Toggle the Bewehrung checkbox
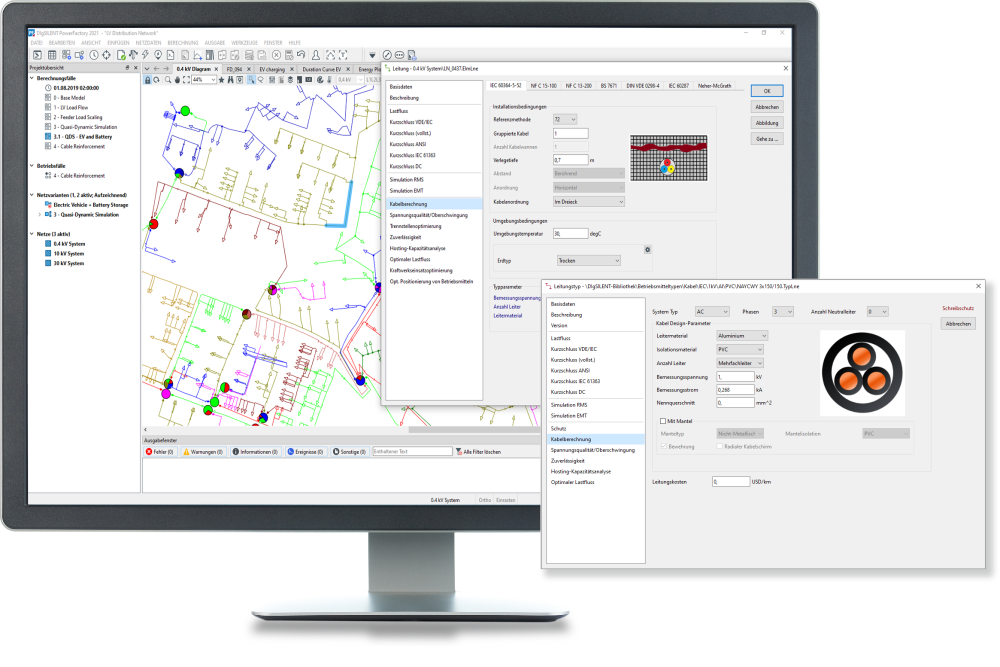Screen dimensions: 1000x667 tap(663, 446)
